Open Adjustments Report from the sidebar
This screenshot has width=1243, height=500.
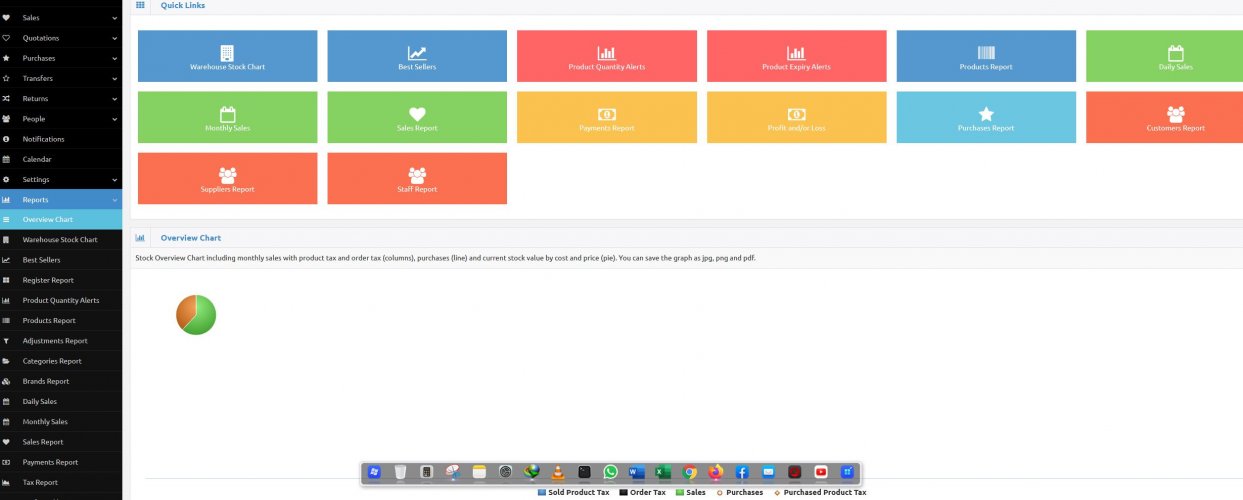61,341
